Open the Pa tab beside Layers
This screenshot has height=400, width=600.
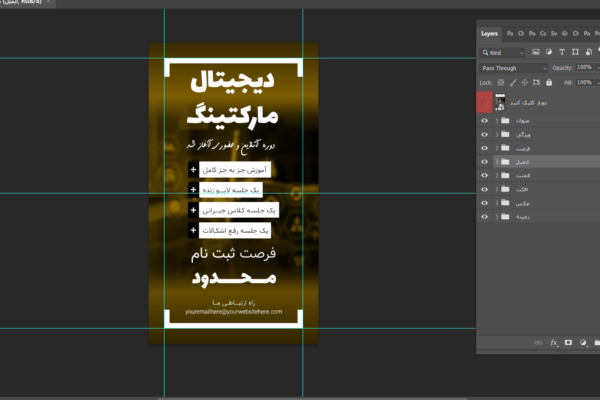[x=510, y=33]
